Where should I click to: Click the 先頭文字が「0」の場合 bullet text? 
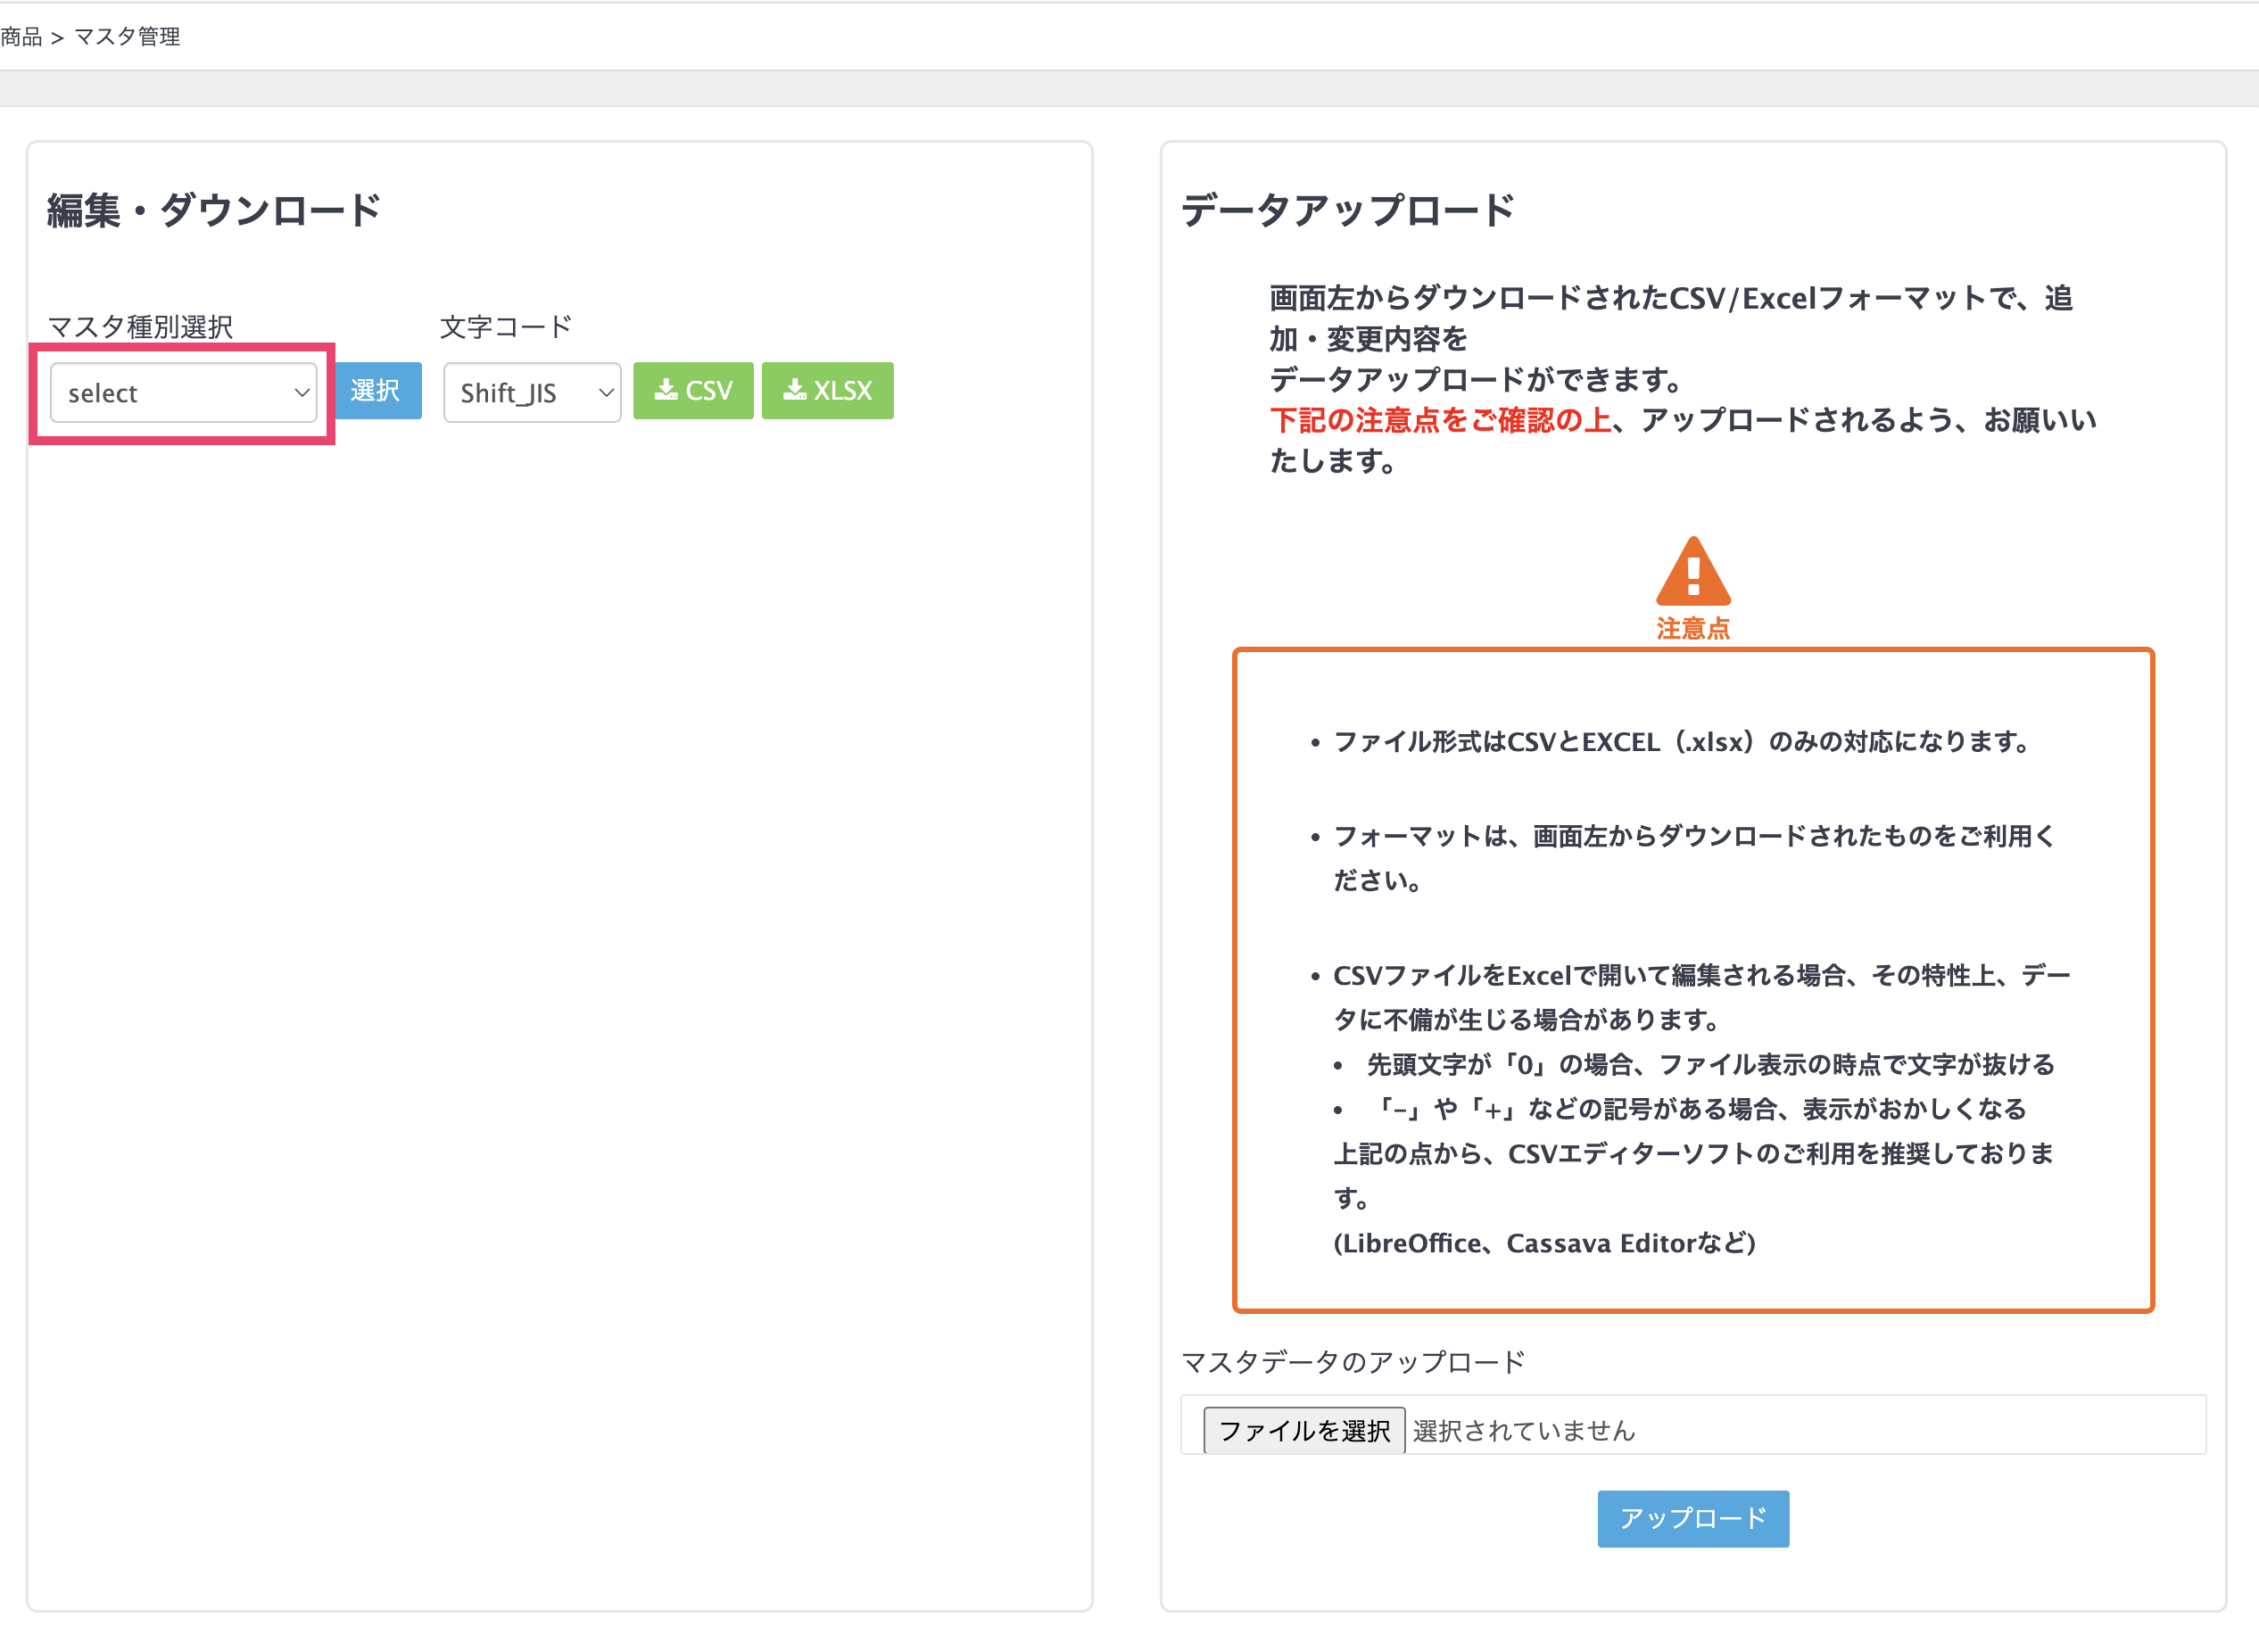(x=1710, y=1065)
